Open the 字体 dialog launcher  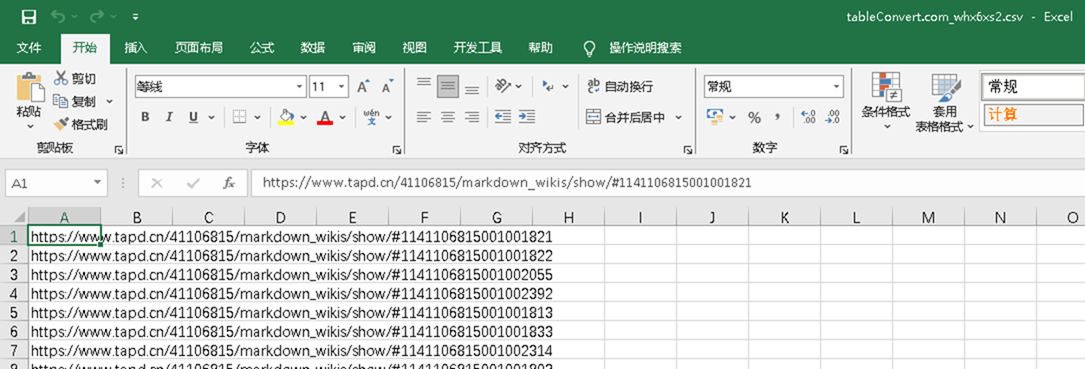(397, 150)
